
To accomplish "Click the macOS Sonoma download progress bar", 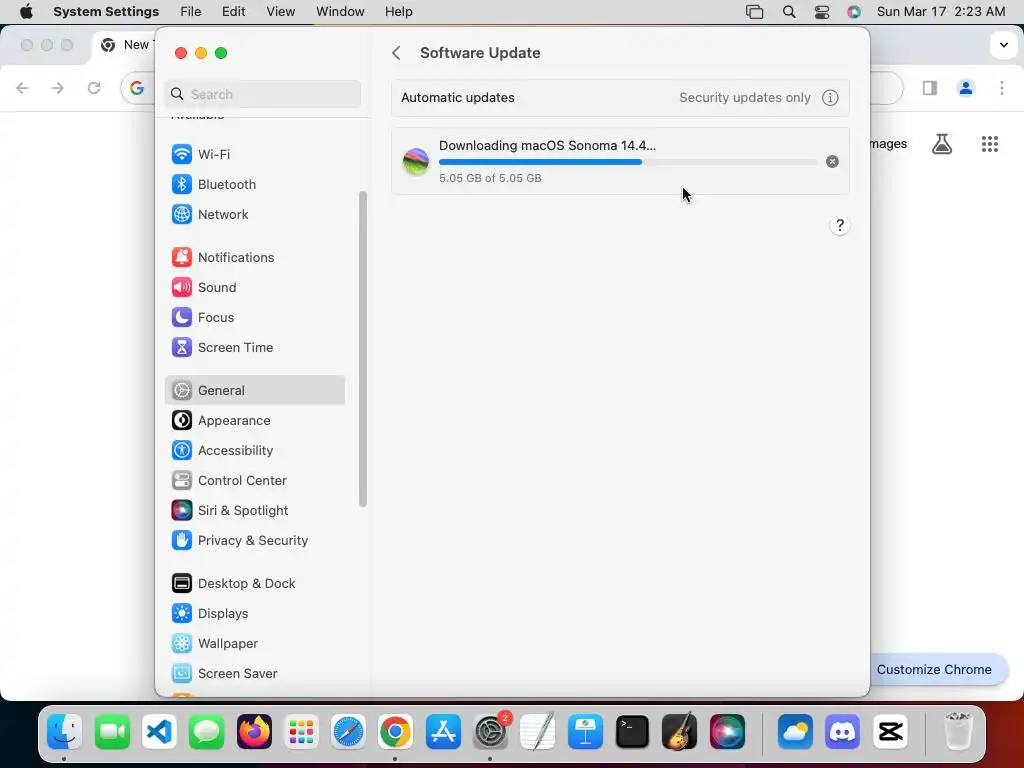I will 628,162.
